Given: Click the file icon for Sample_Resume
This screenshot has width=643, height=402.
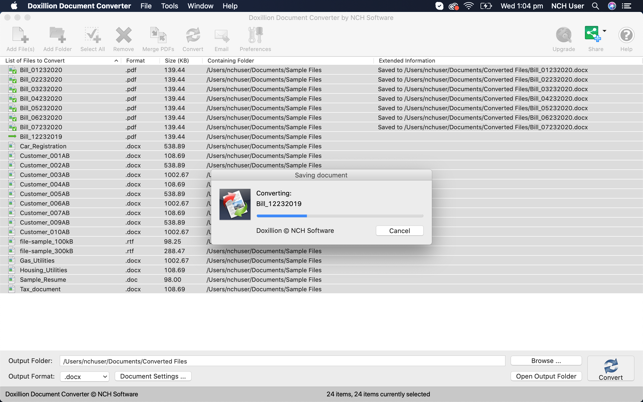Looking at the screenshot, I should point(11,280).
